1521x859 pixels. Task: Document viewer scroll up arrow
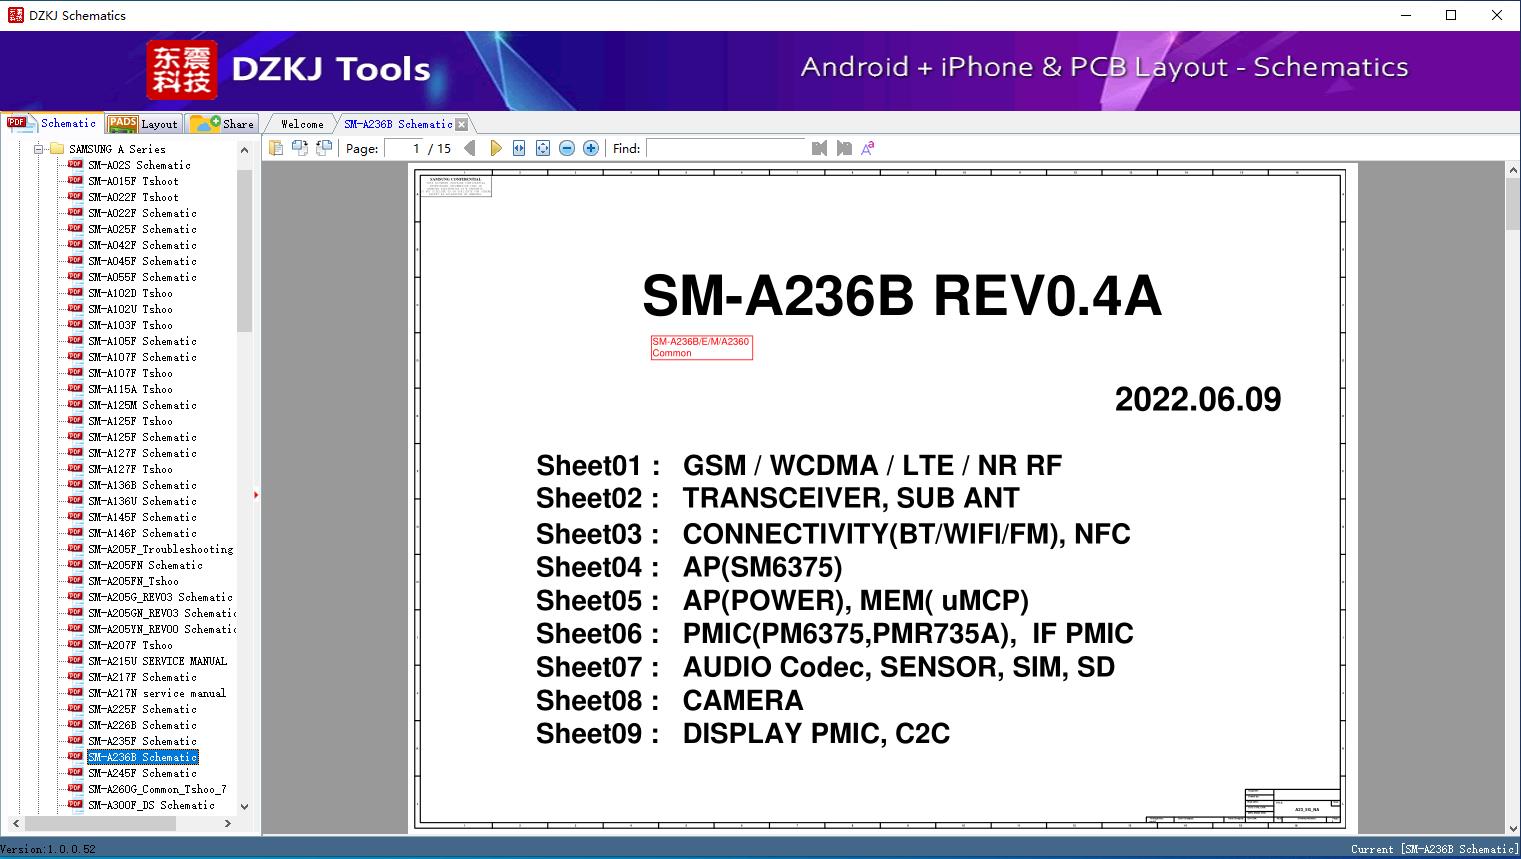(x=1513, y=171)
